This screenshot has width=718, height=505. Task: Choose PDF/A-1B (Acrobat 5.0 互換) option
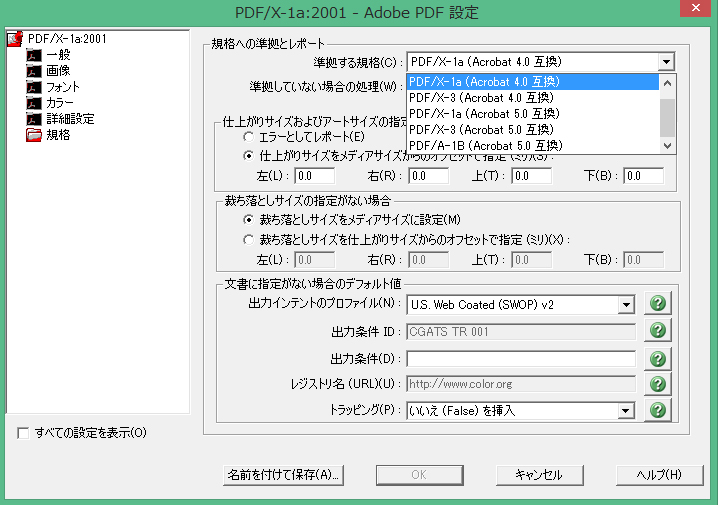(533, 146)
